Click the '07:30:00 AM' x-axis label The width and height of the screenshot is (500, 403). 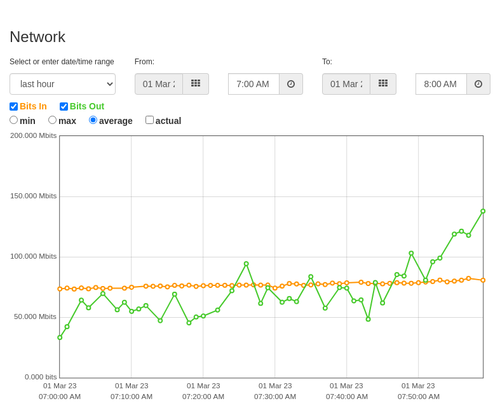click(275, 397)
